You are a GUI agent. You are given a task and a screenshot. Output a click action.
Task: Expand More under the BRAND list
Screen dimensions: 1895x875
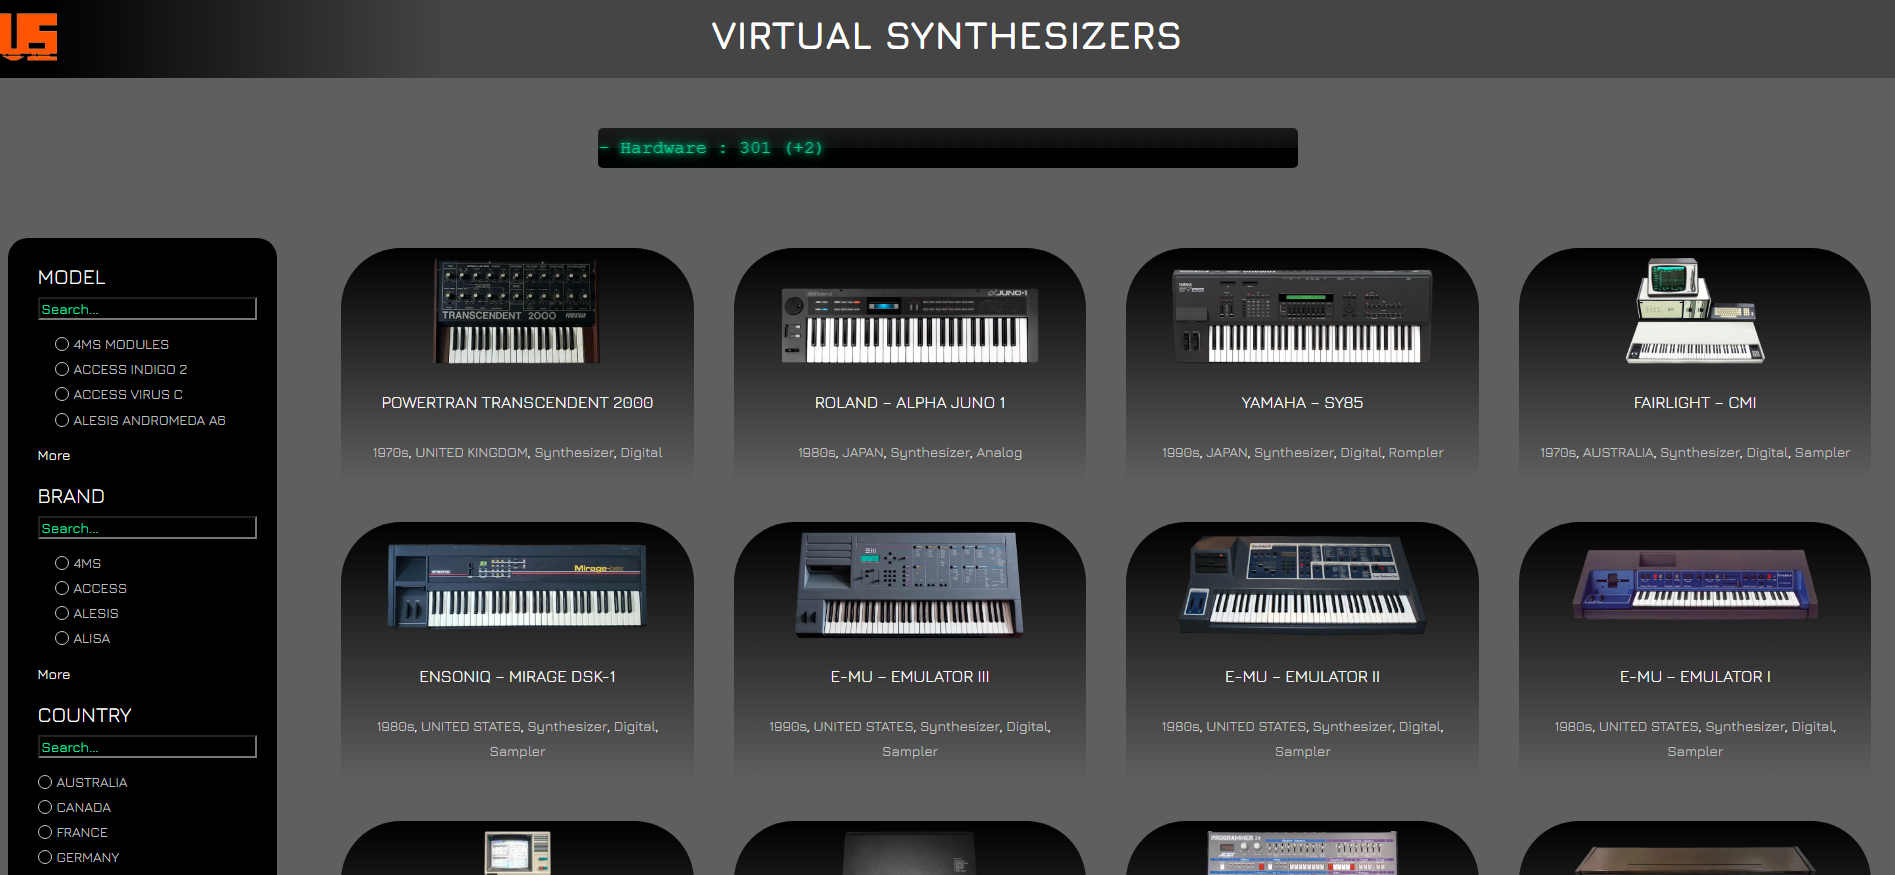point(54,674)
